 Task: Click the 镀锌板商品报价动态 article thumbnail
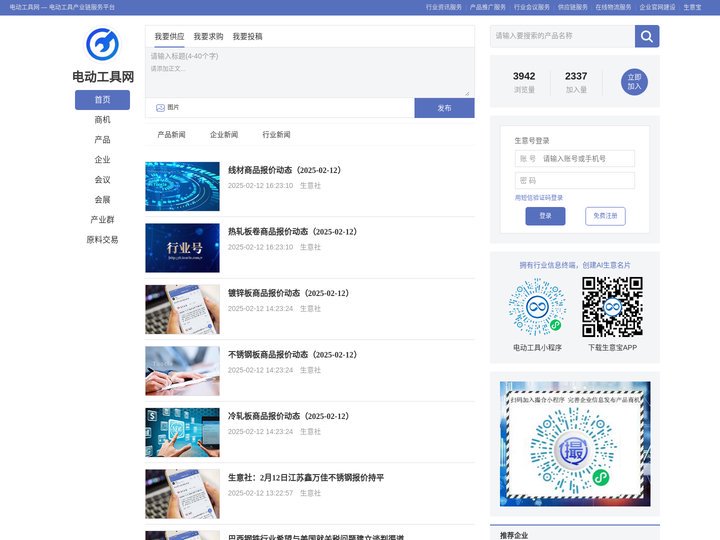click(x=182, y=309)
